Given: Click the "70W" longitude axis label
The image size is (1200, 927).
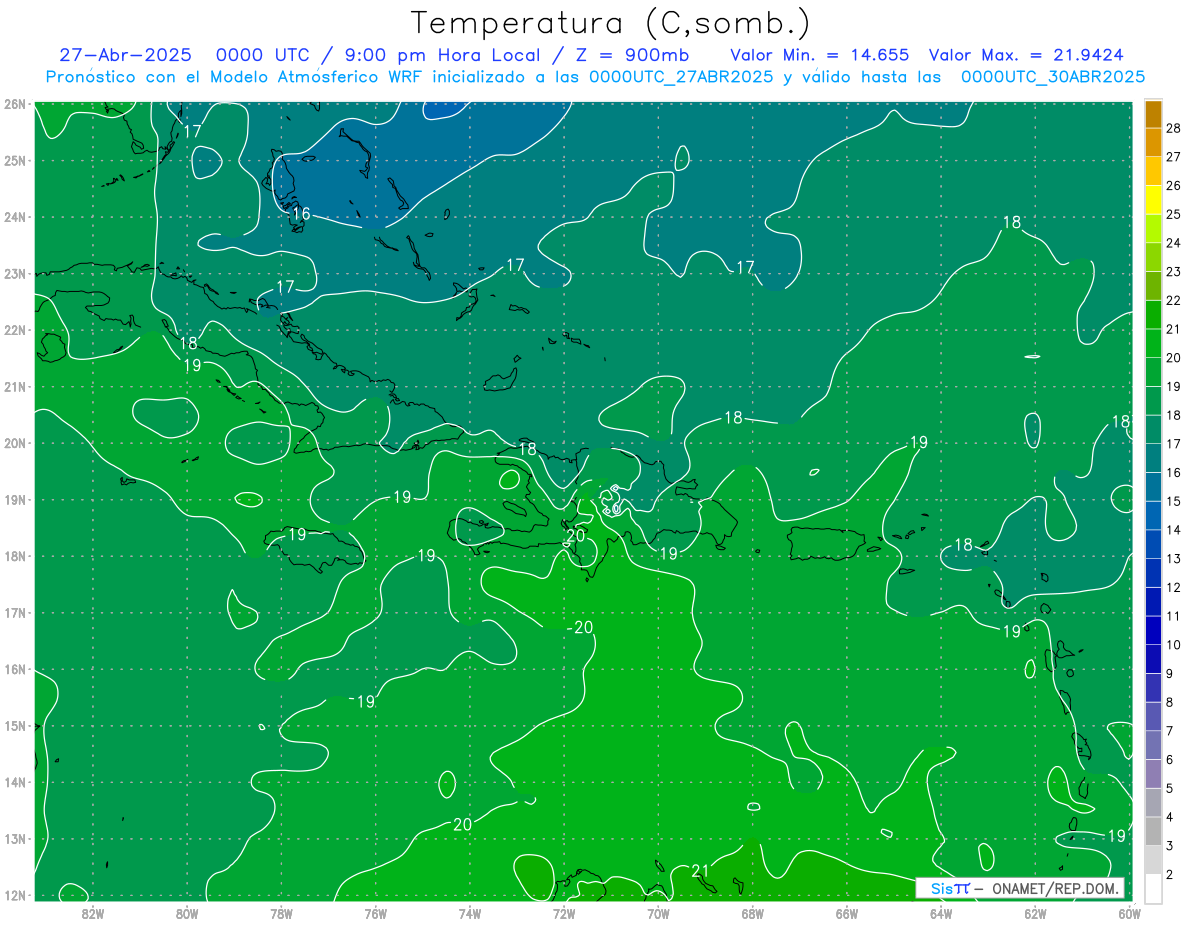Looking at the screenshot, I should (x=658, y=913).
